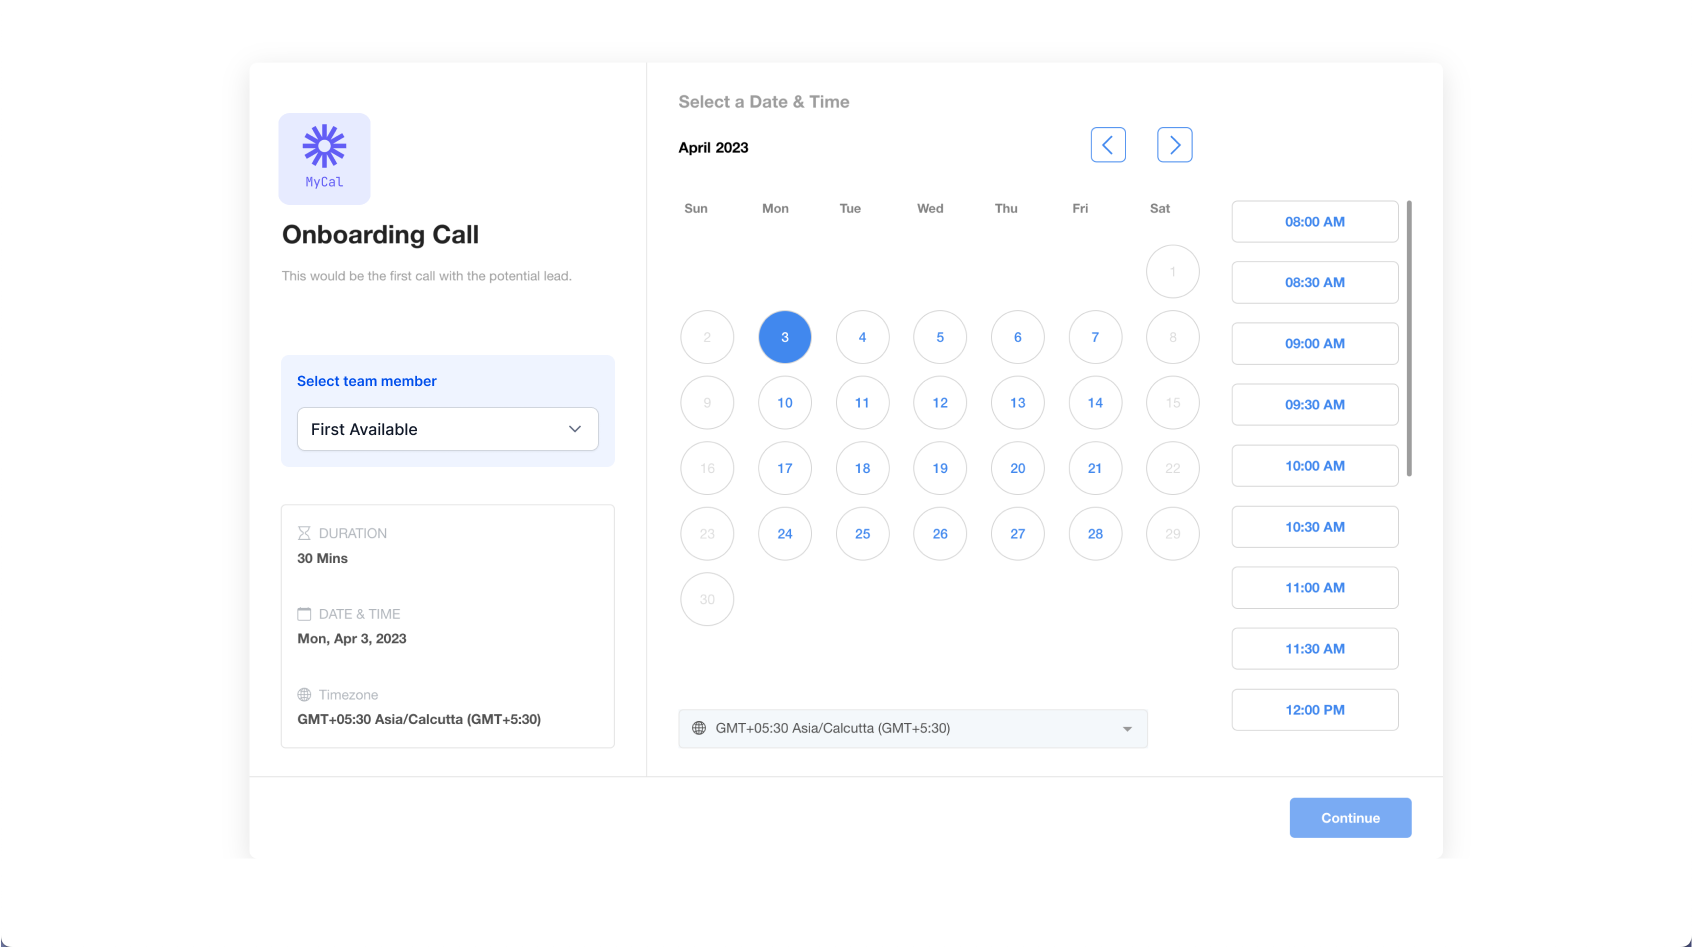The height and width of the screenshot is (949, 1692).
Task: Click the calendar Date & Time icon
Action: click(x=304, y=614)
